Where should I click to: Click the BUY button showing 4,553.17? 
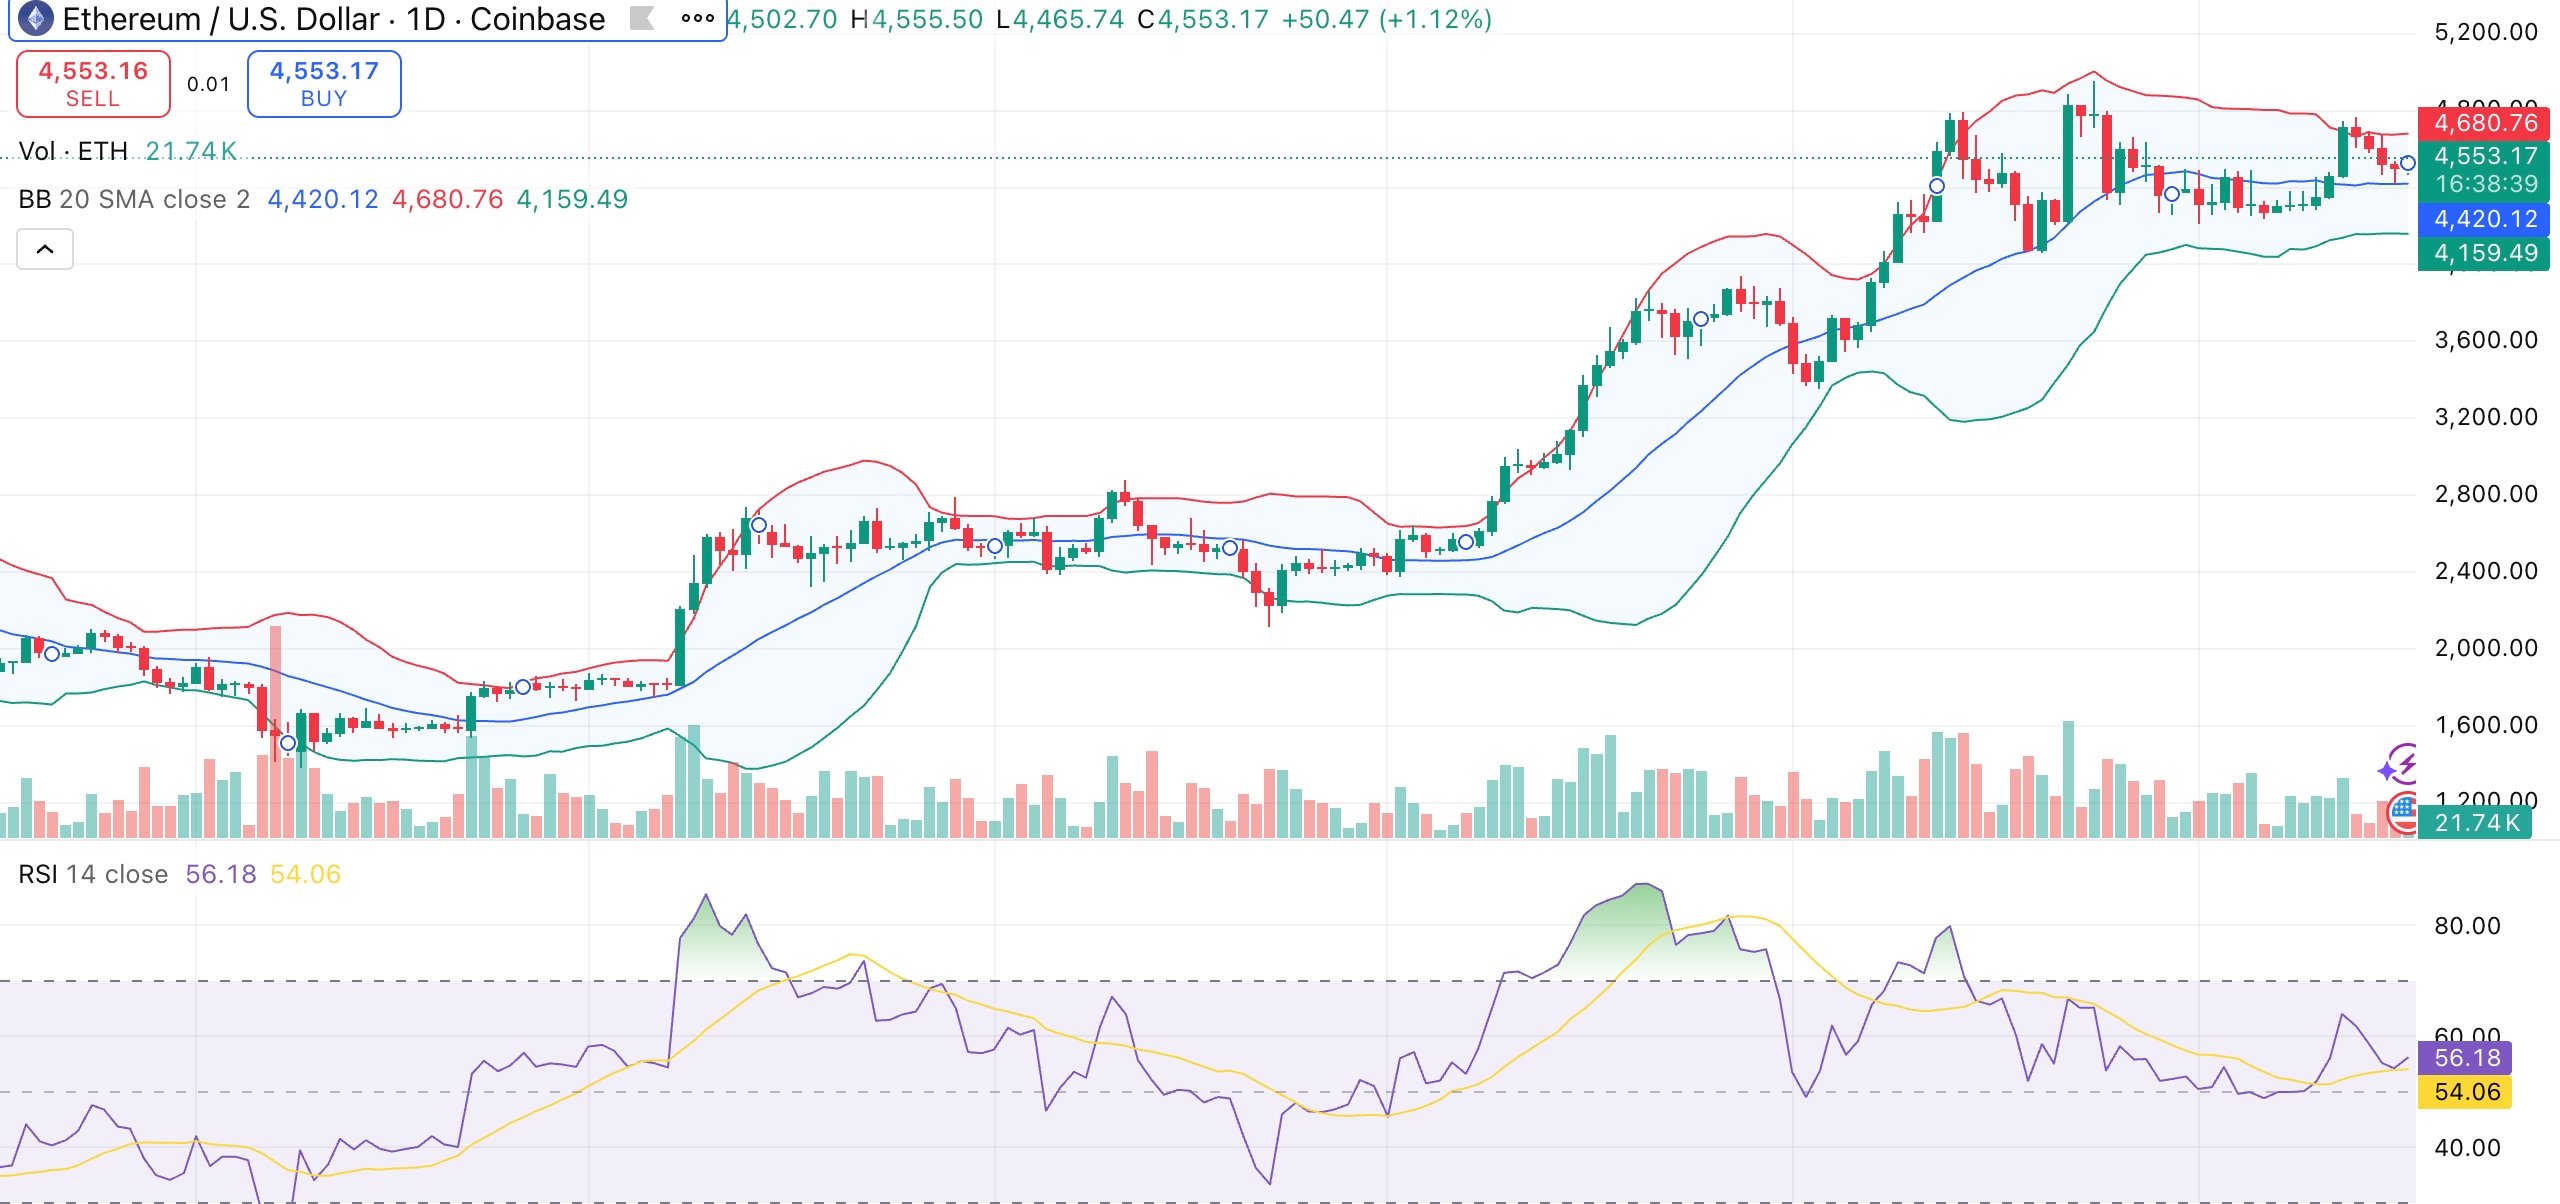(323, 84)
